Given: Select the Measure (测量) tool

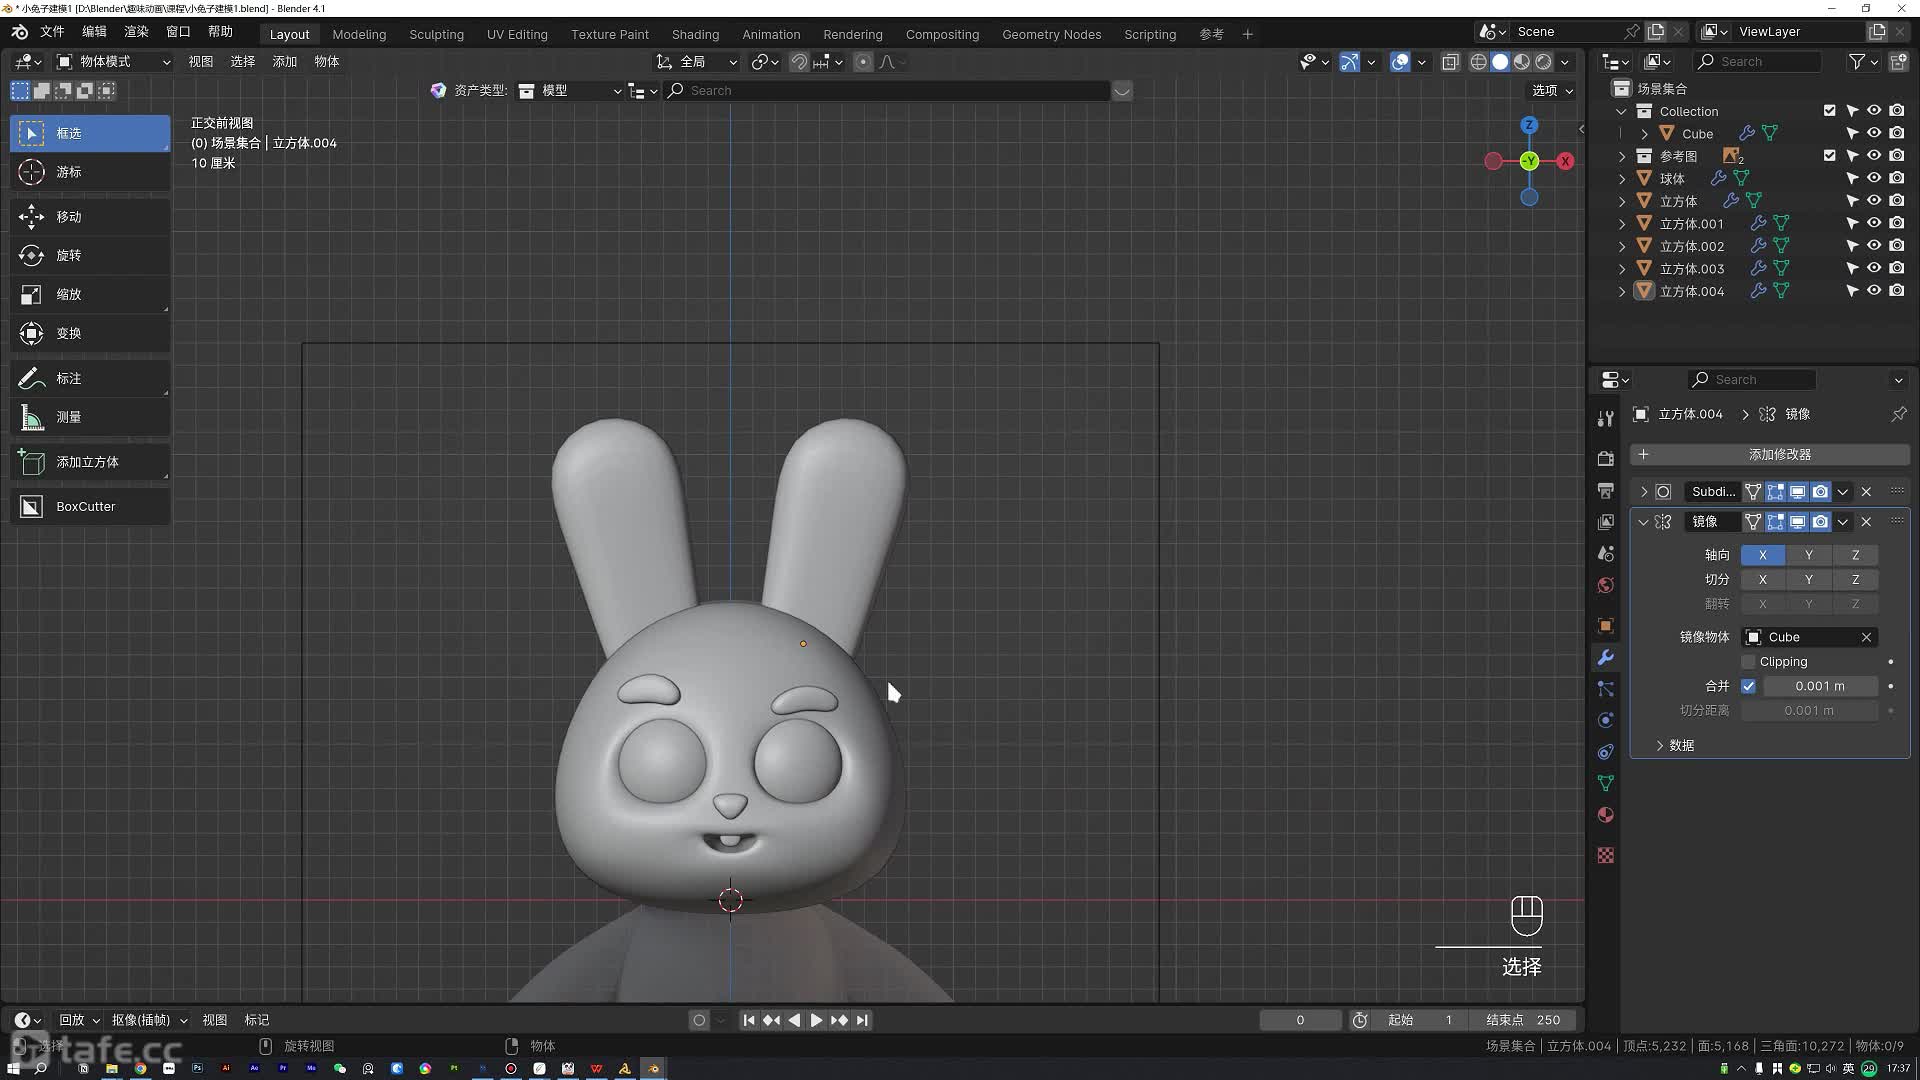Looking at the screenshot, I should [x=90, y=417].
